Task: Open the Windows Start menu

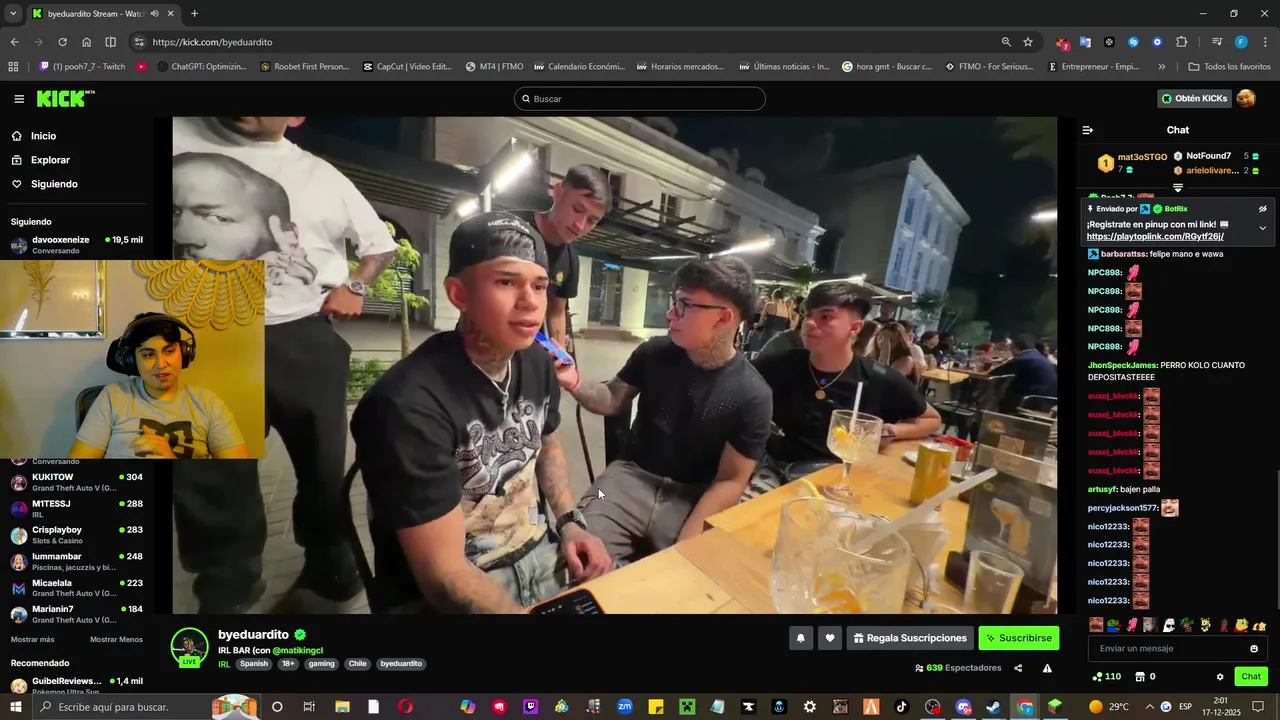Action: [16, 707]
